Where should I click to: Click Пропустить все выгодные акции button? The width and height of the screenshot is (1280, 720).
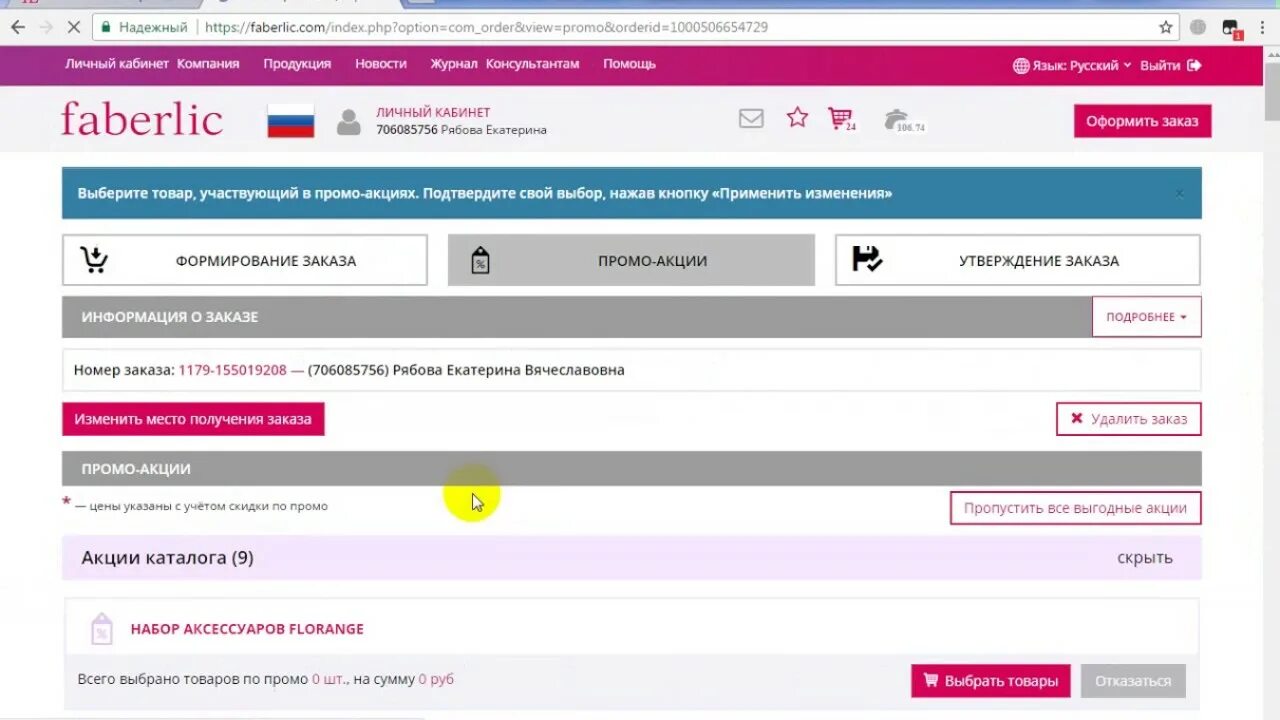click(x=1075, y=508)
